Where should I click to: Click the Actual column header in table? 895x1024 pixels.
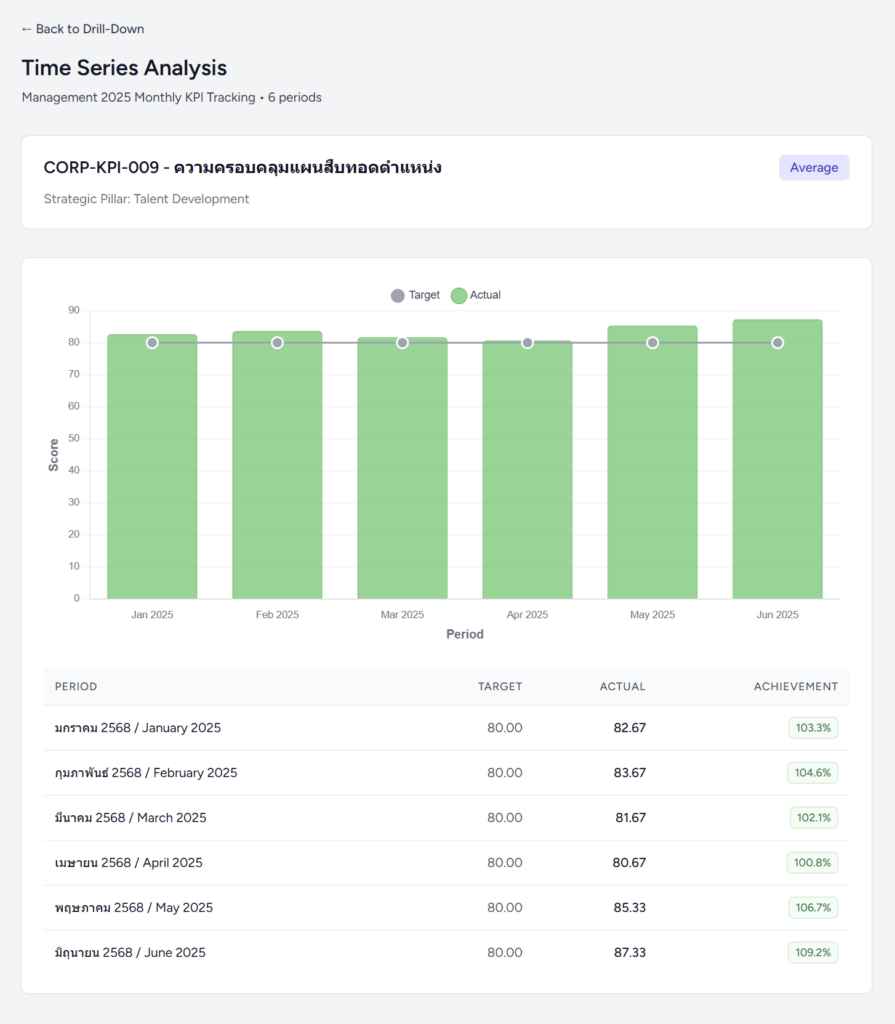(x=622, y=687)
